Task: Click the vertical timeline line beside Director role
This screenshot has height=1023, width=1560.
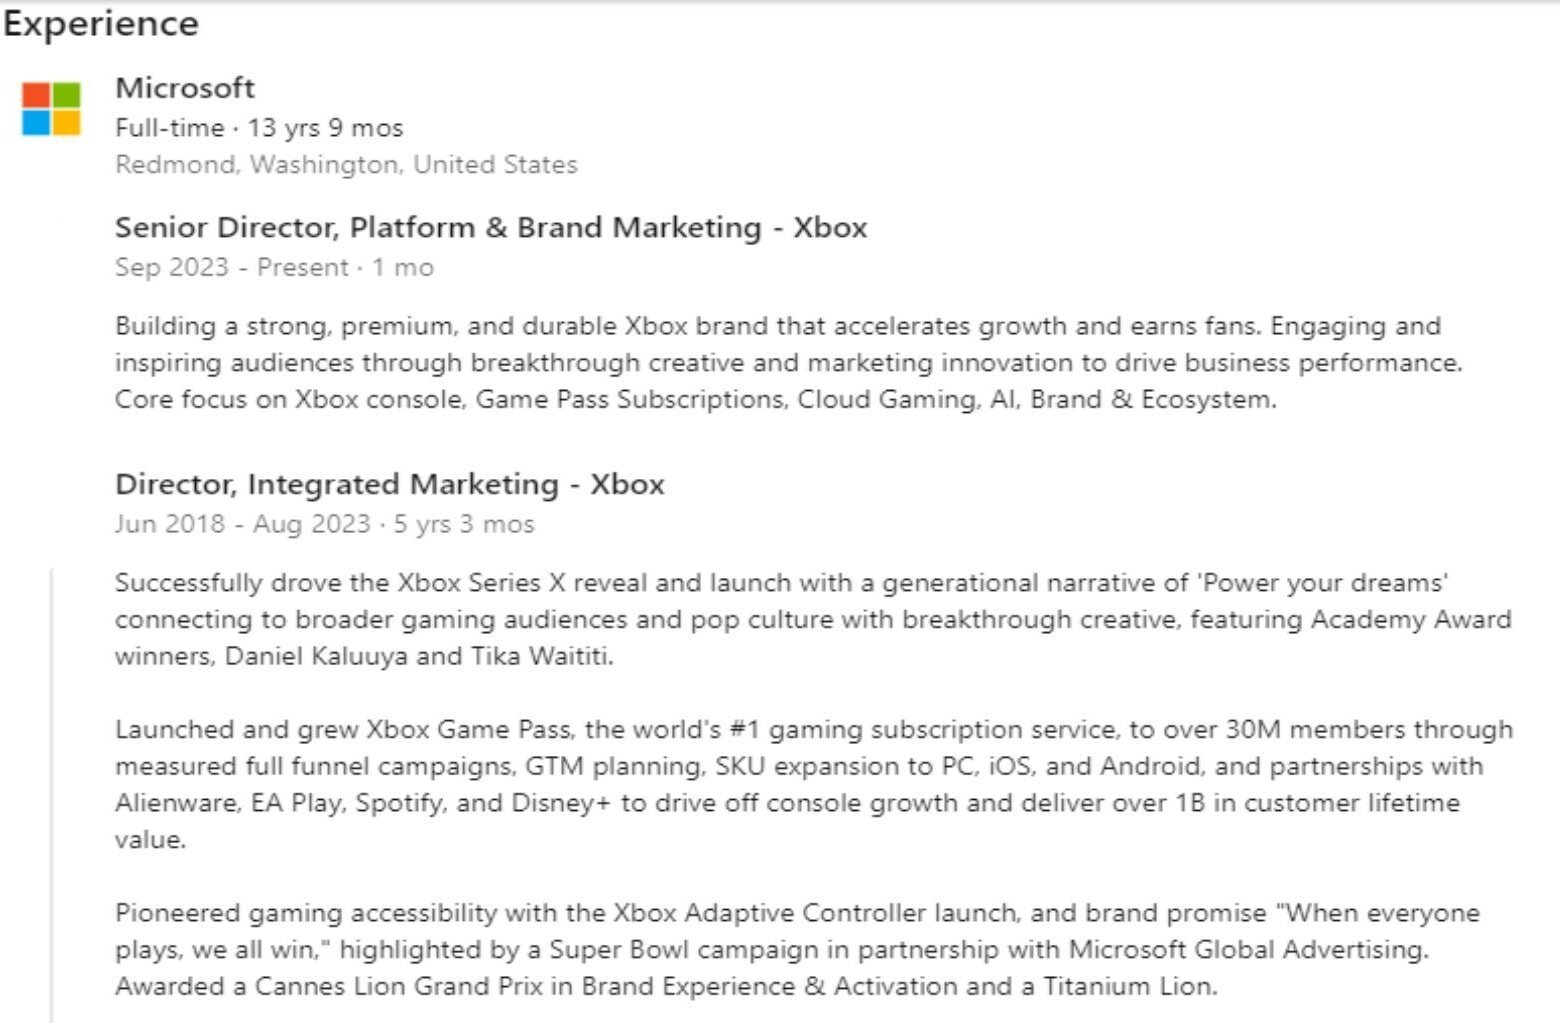Action: click(52, 795)
